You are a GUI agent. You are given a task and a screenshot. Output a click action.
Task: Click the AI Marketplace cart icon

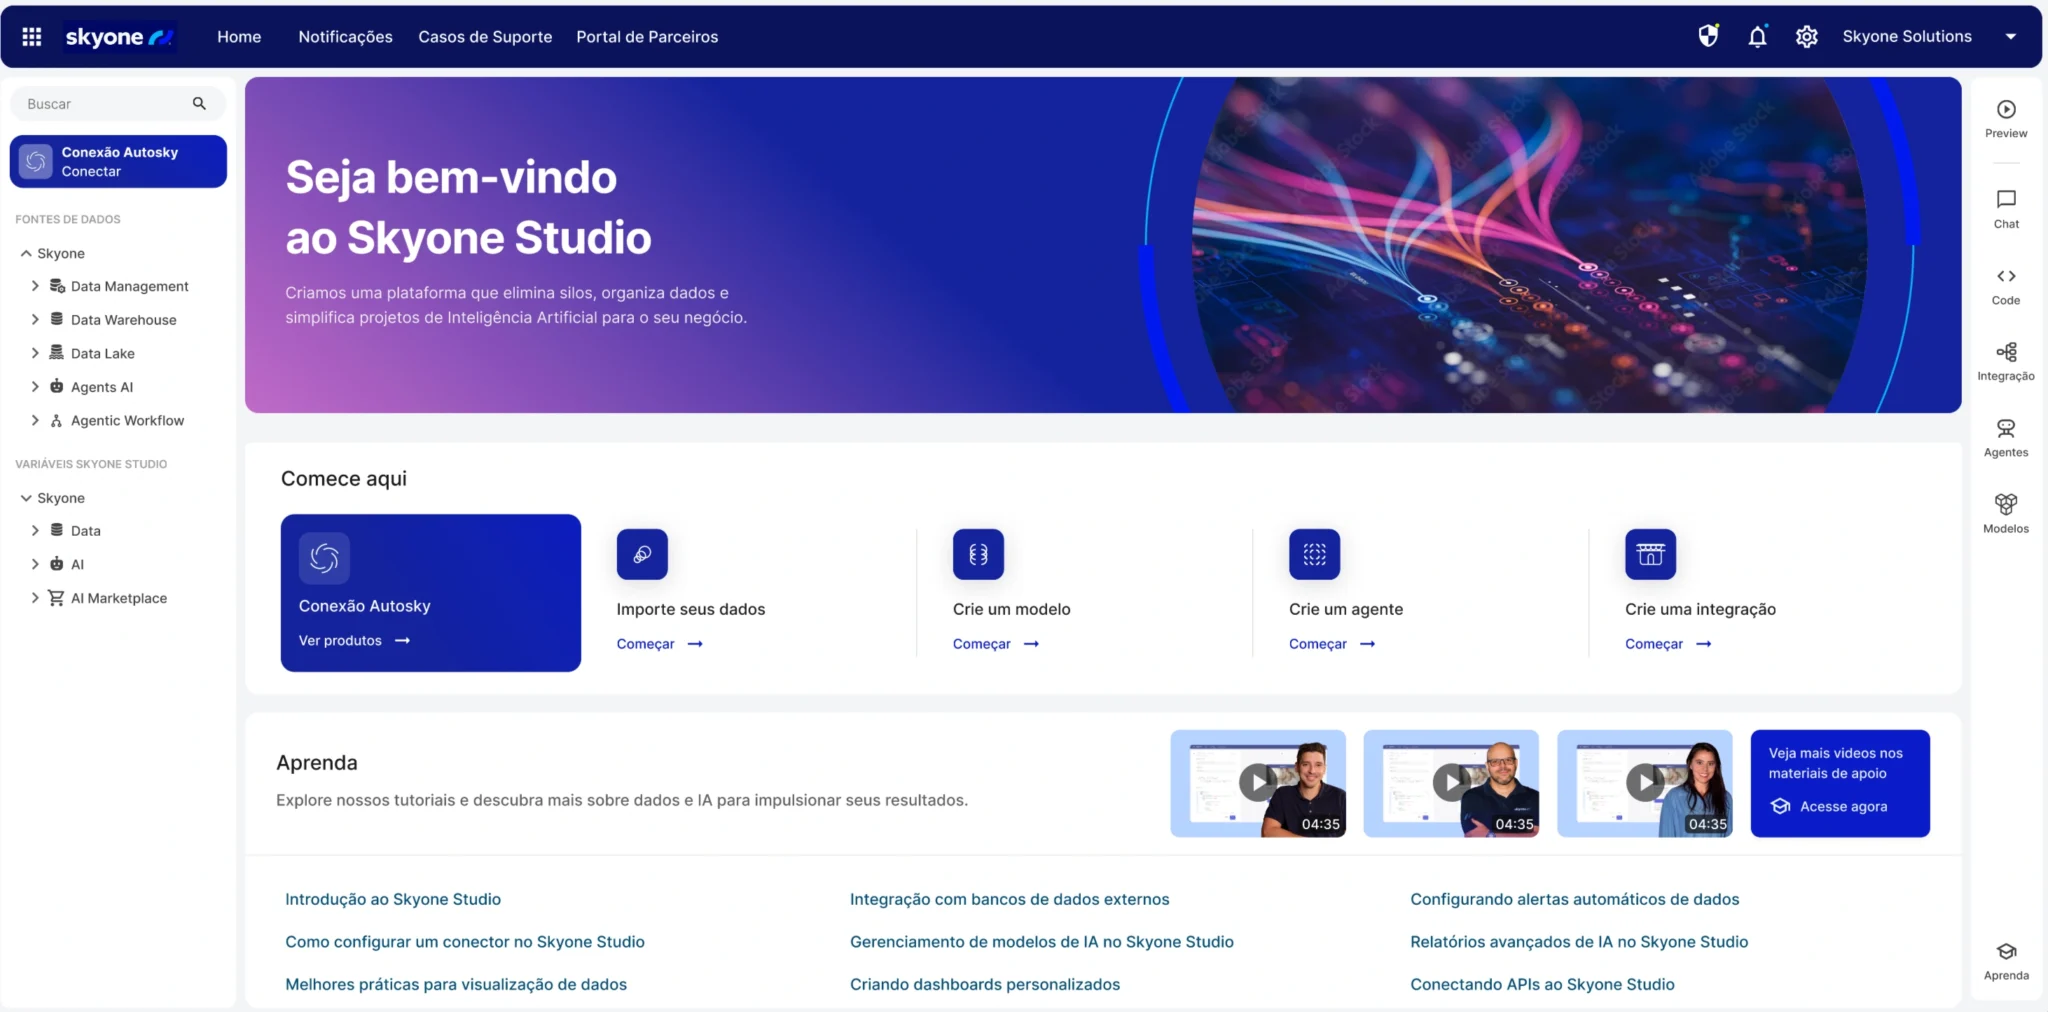pyautogui.click(x=56, y=598)
